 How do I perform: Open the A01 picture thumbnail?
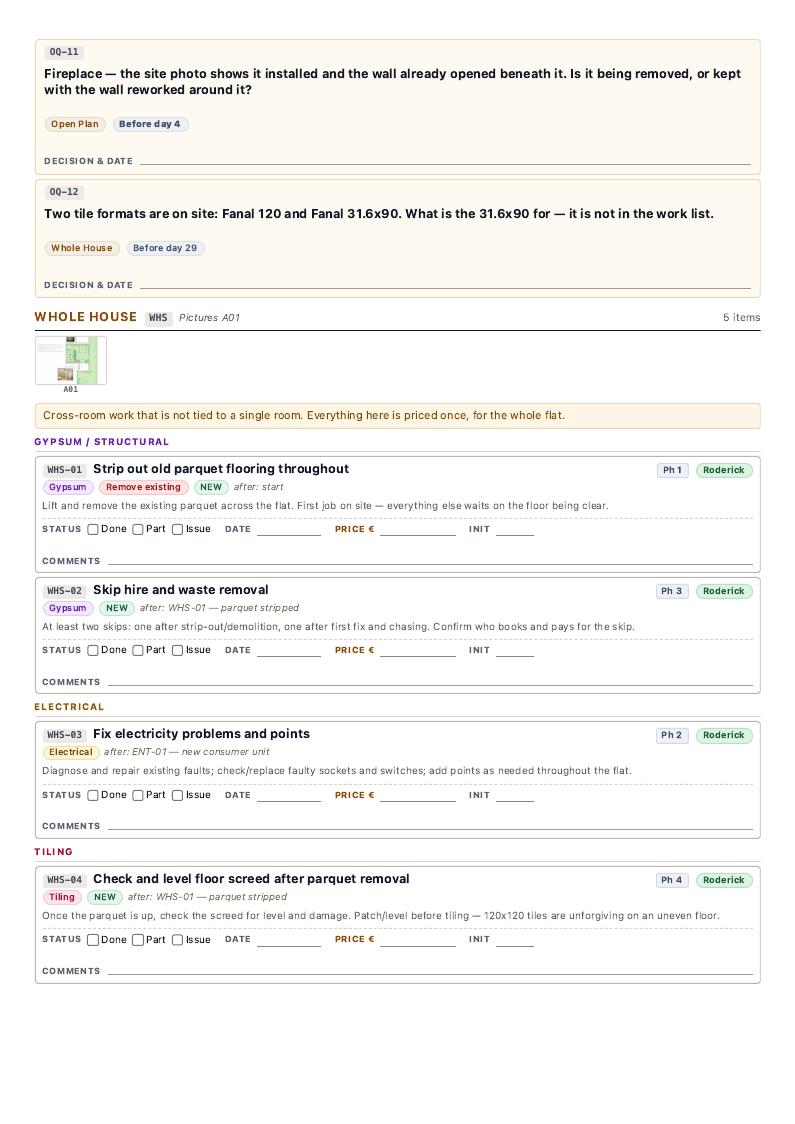click(71, 361)
